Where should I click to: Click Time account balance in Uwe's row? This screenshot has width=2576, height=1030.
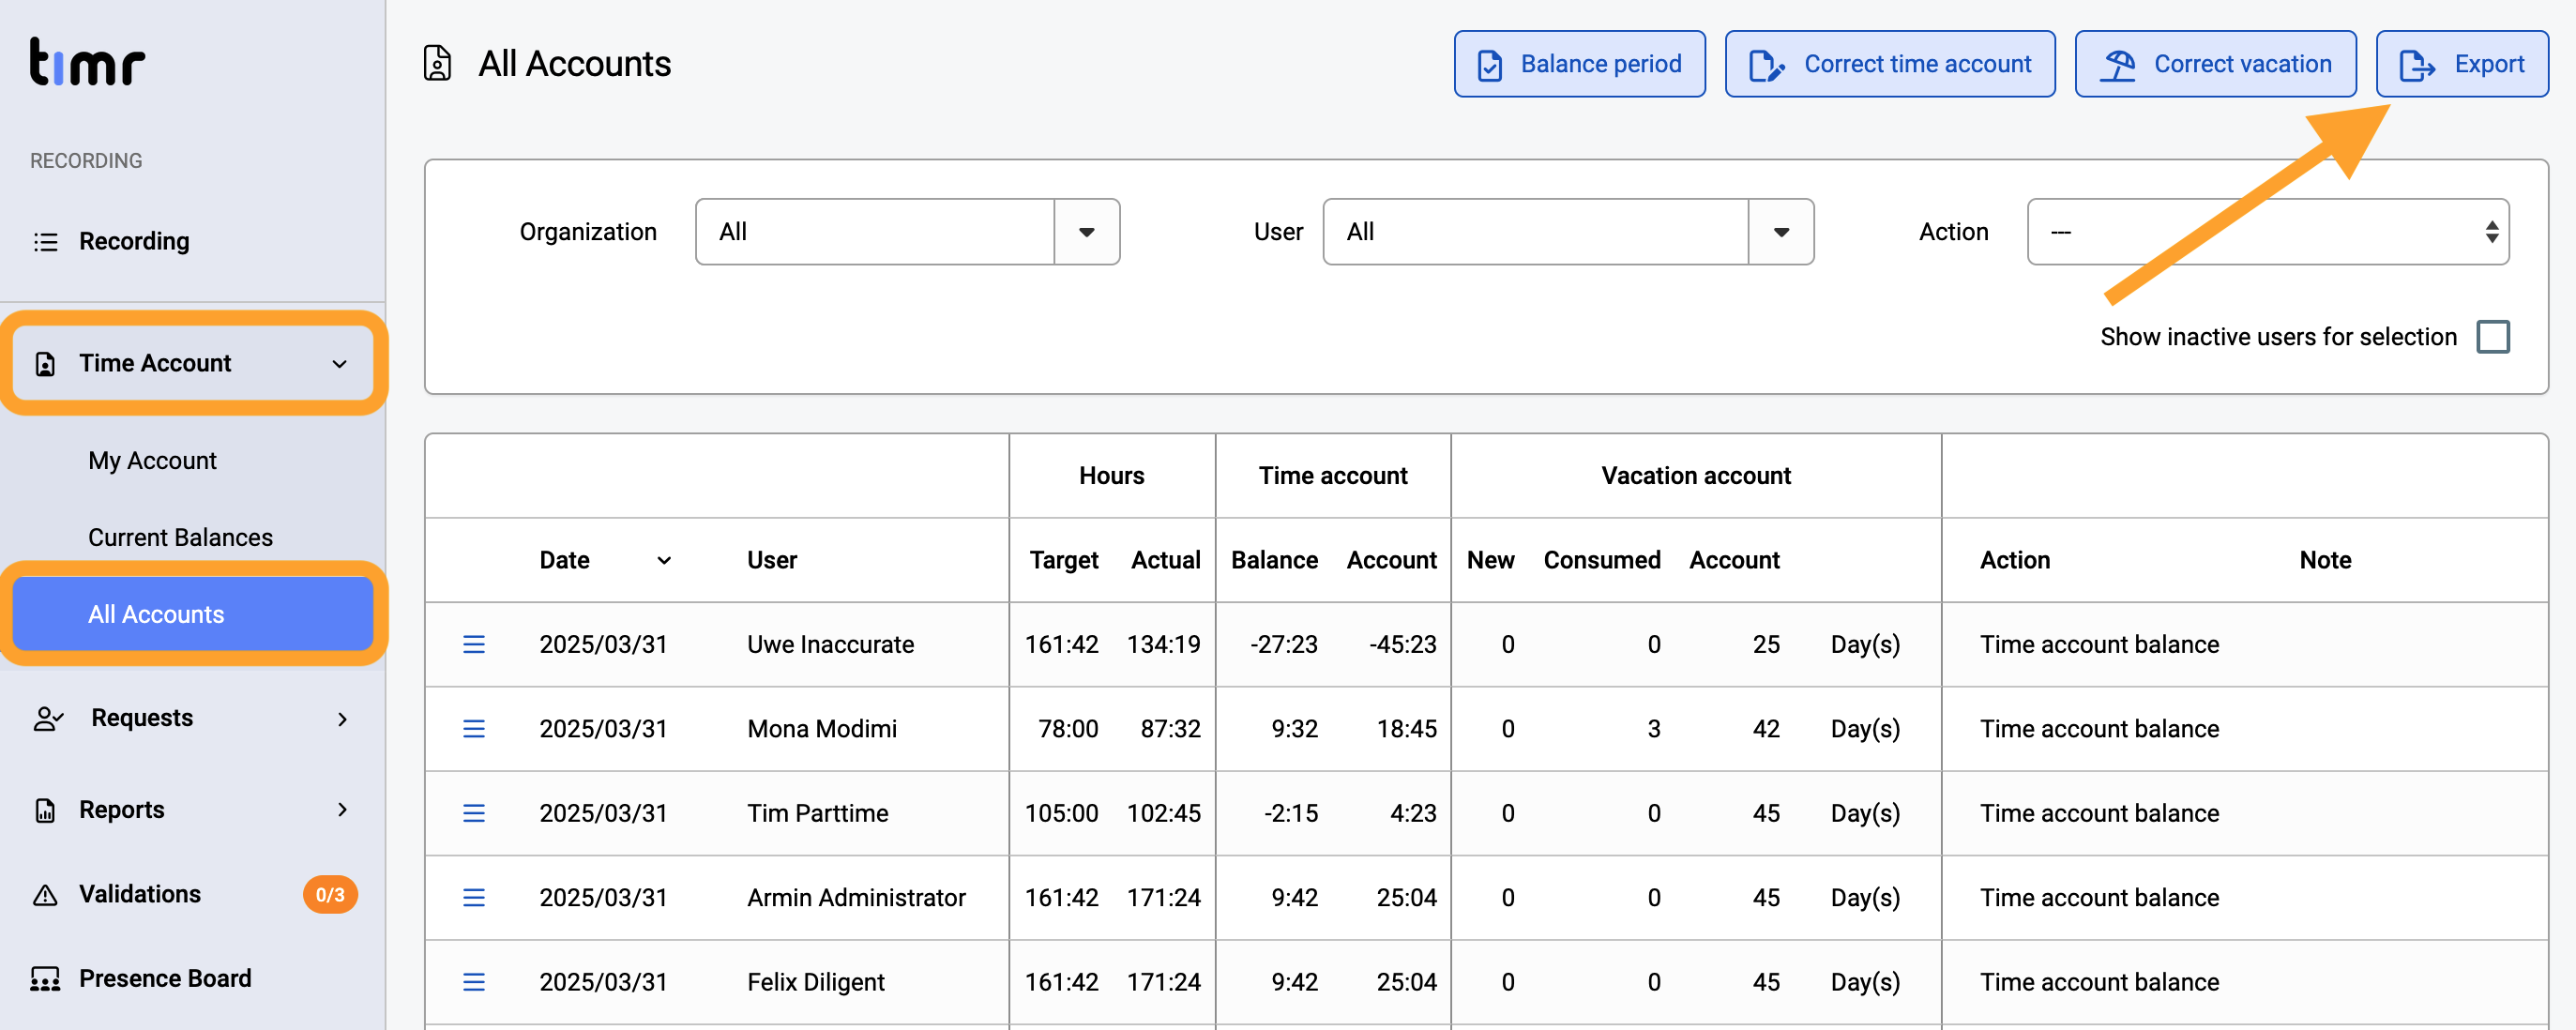(2099, 645)
